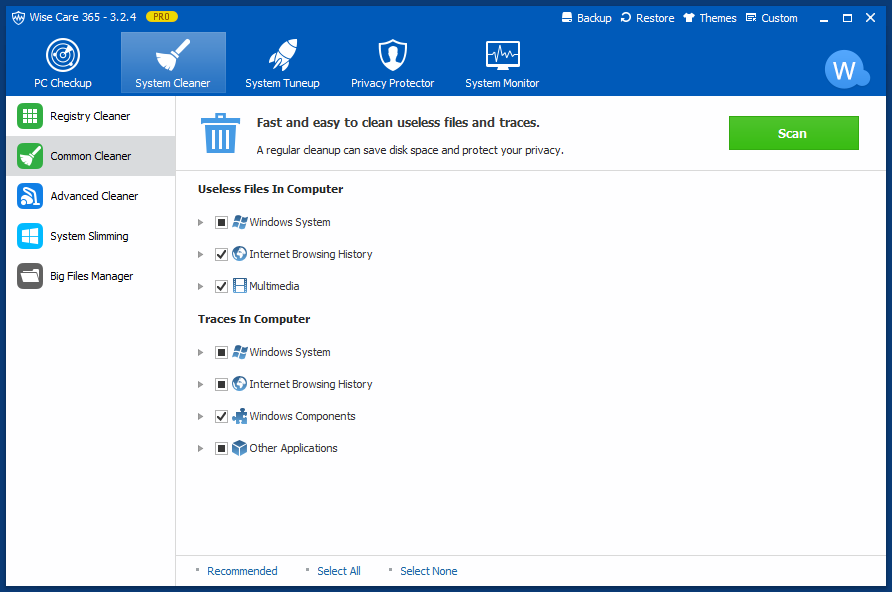Screen dimensions: 892x592
Task: Click the globe icon under Traces In Computer
Action: coord(240,384)
